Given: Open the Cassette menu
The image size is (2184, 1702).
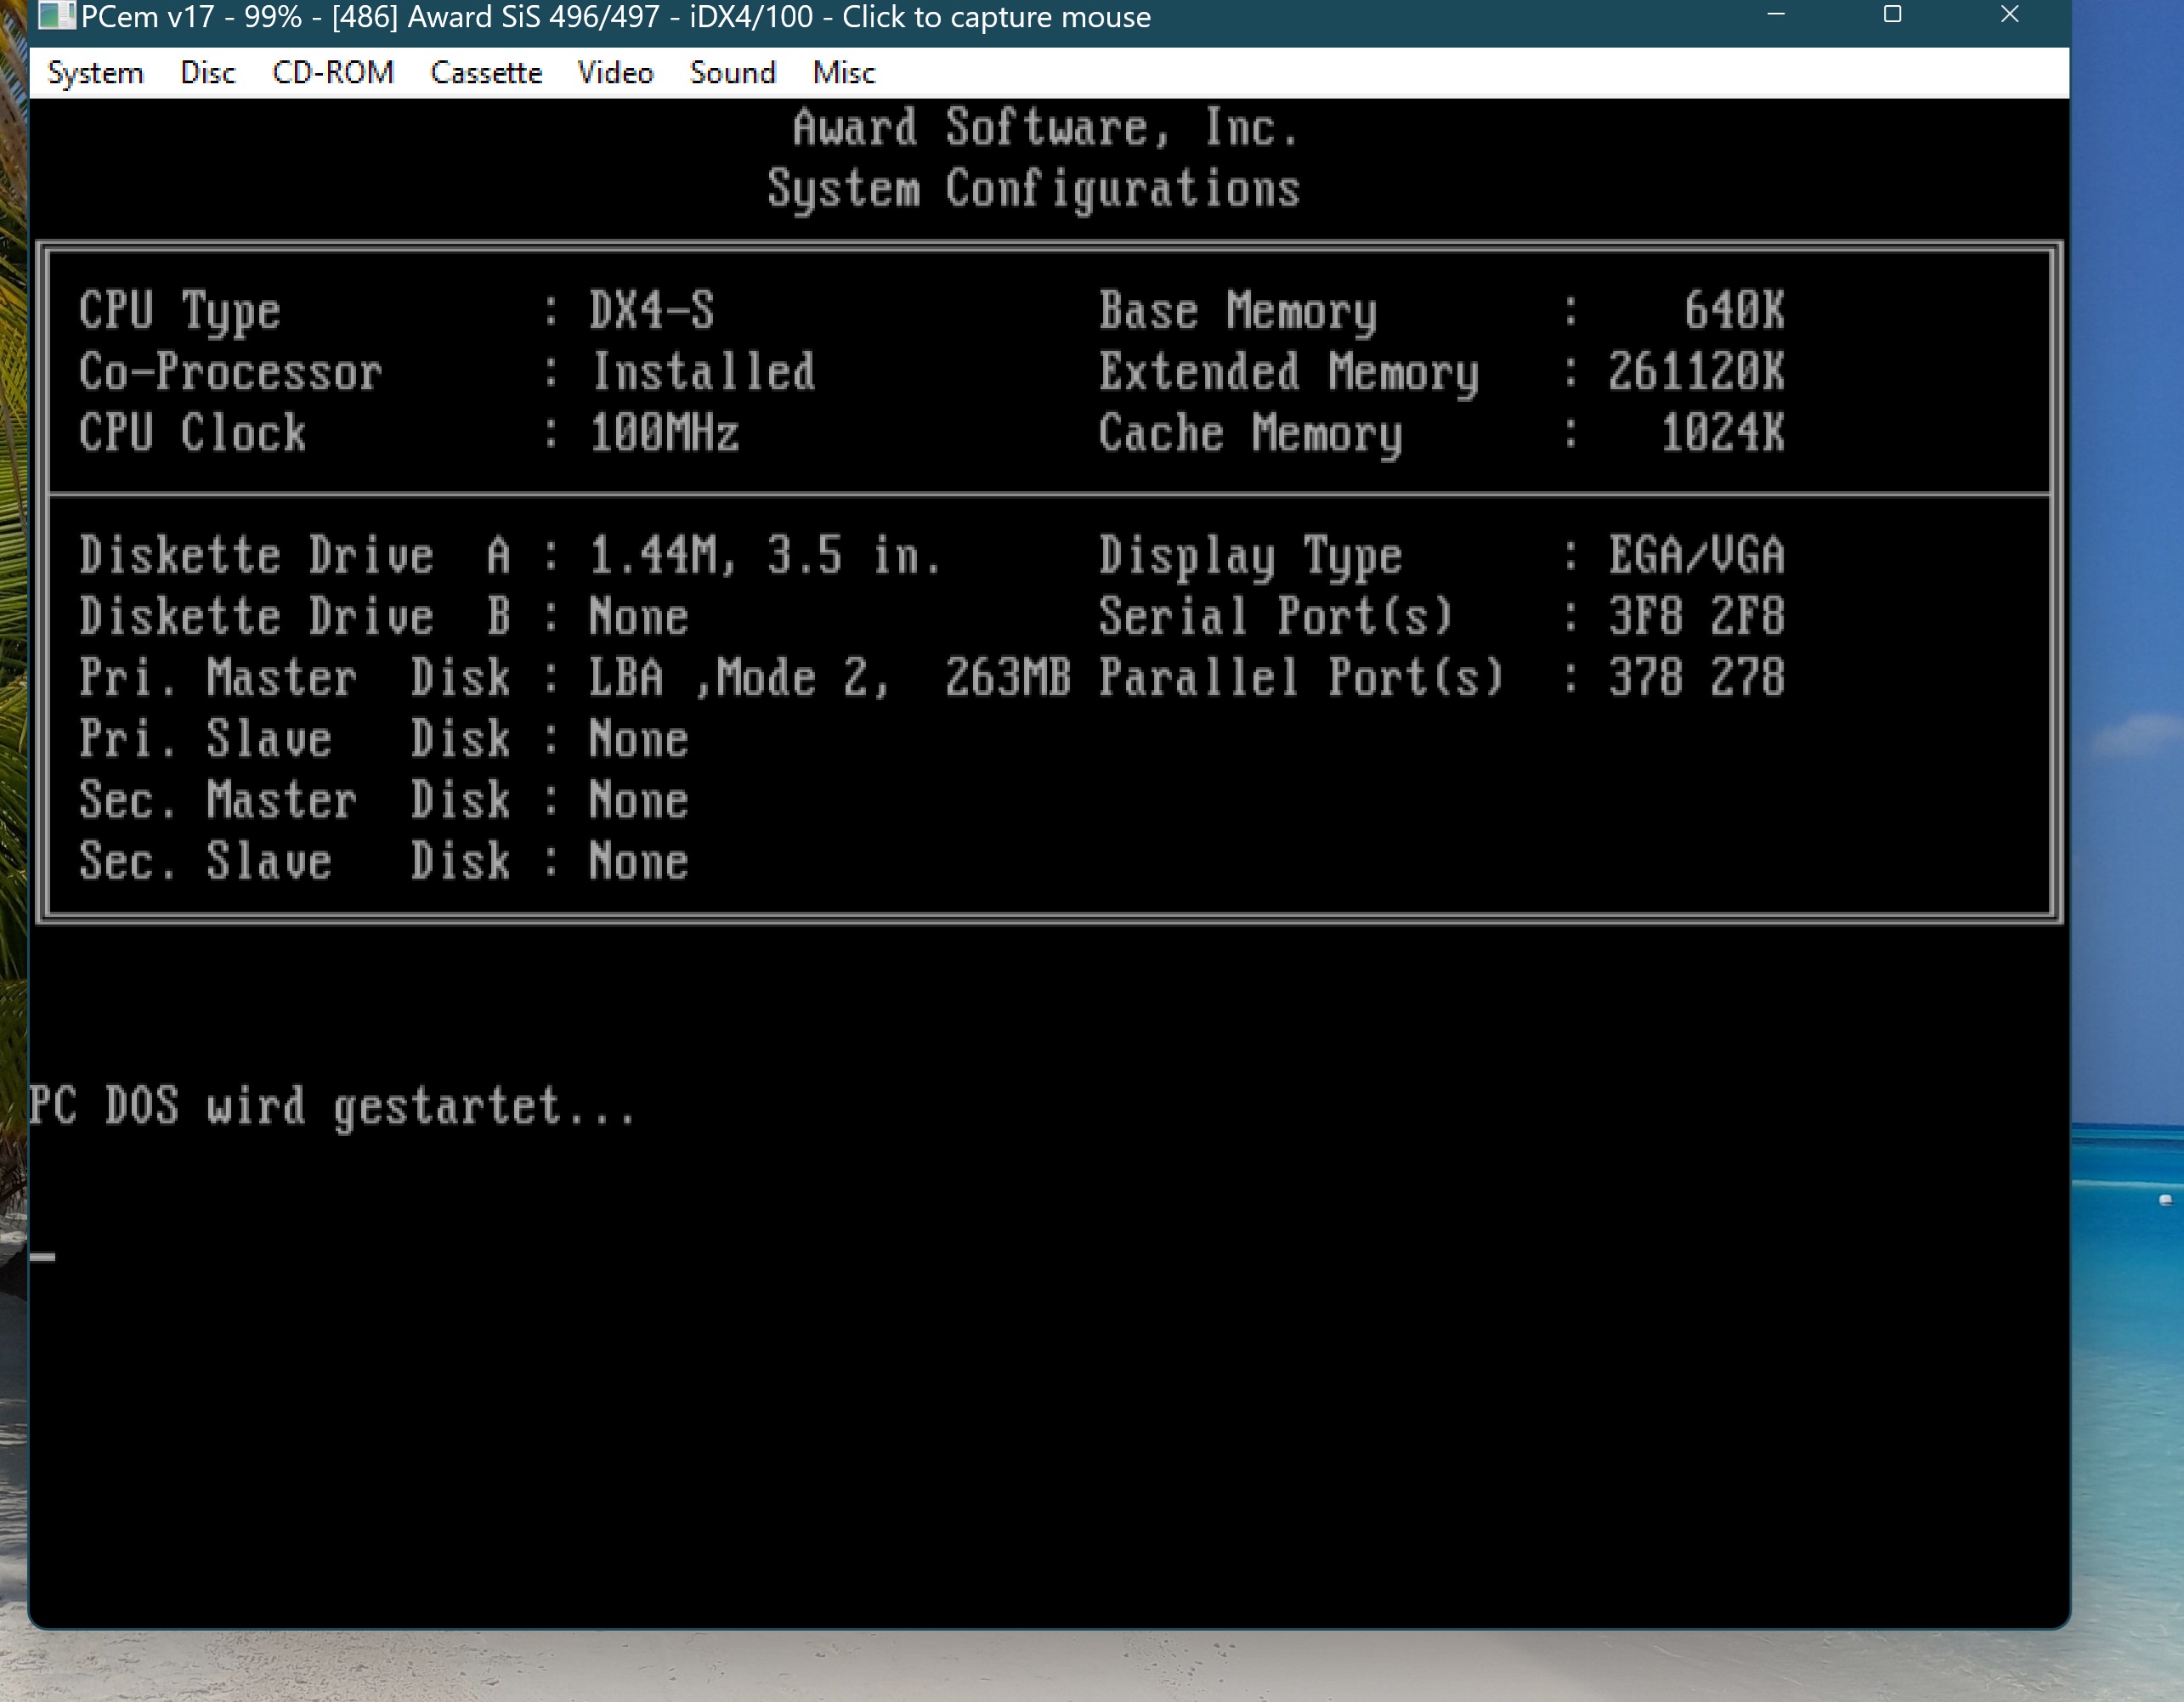Looking at the screenshot, I should [x=486, y=73].
